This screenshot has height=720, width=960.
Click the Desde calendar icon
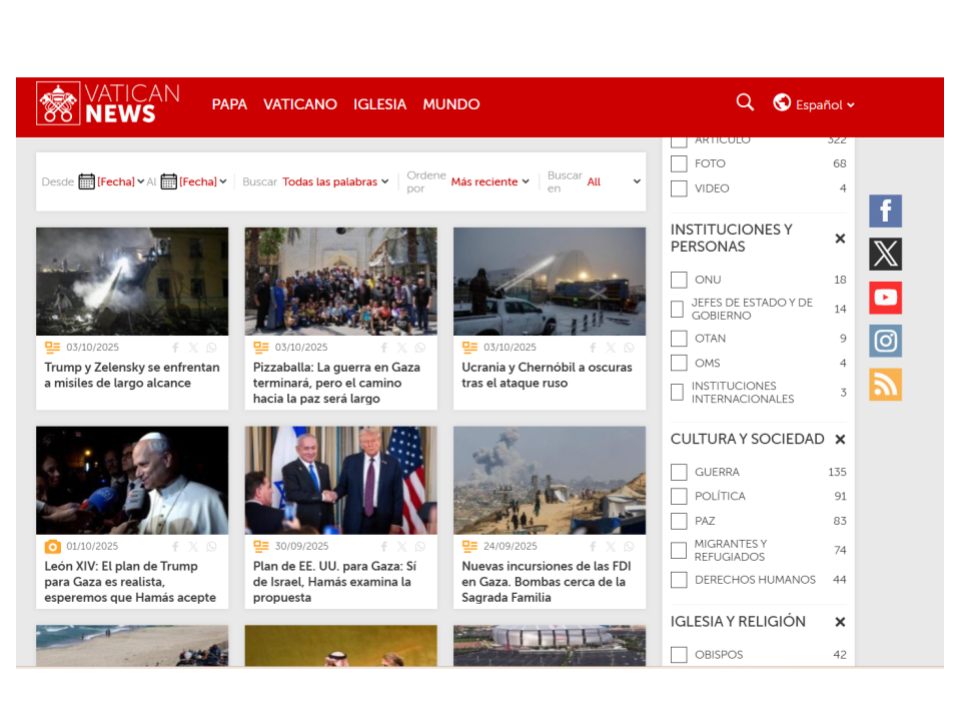87,182
